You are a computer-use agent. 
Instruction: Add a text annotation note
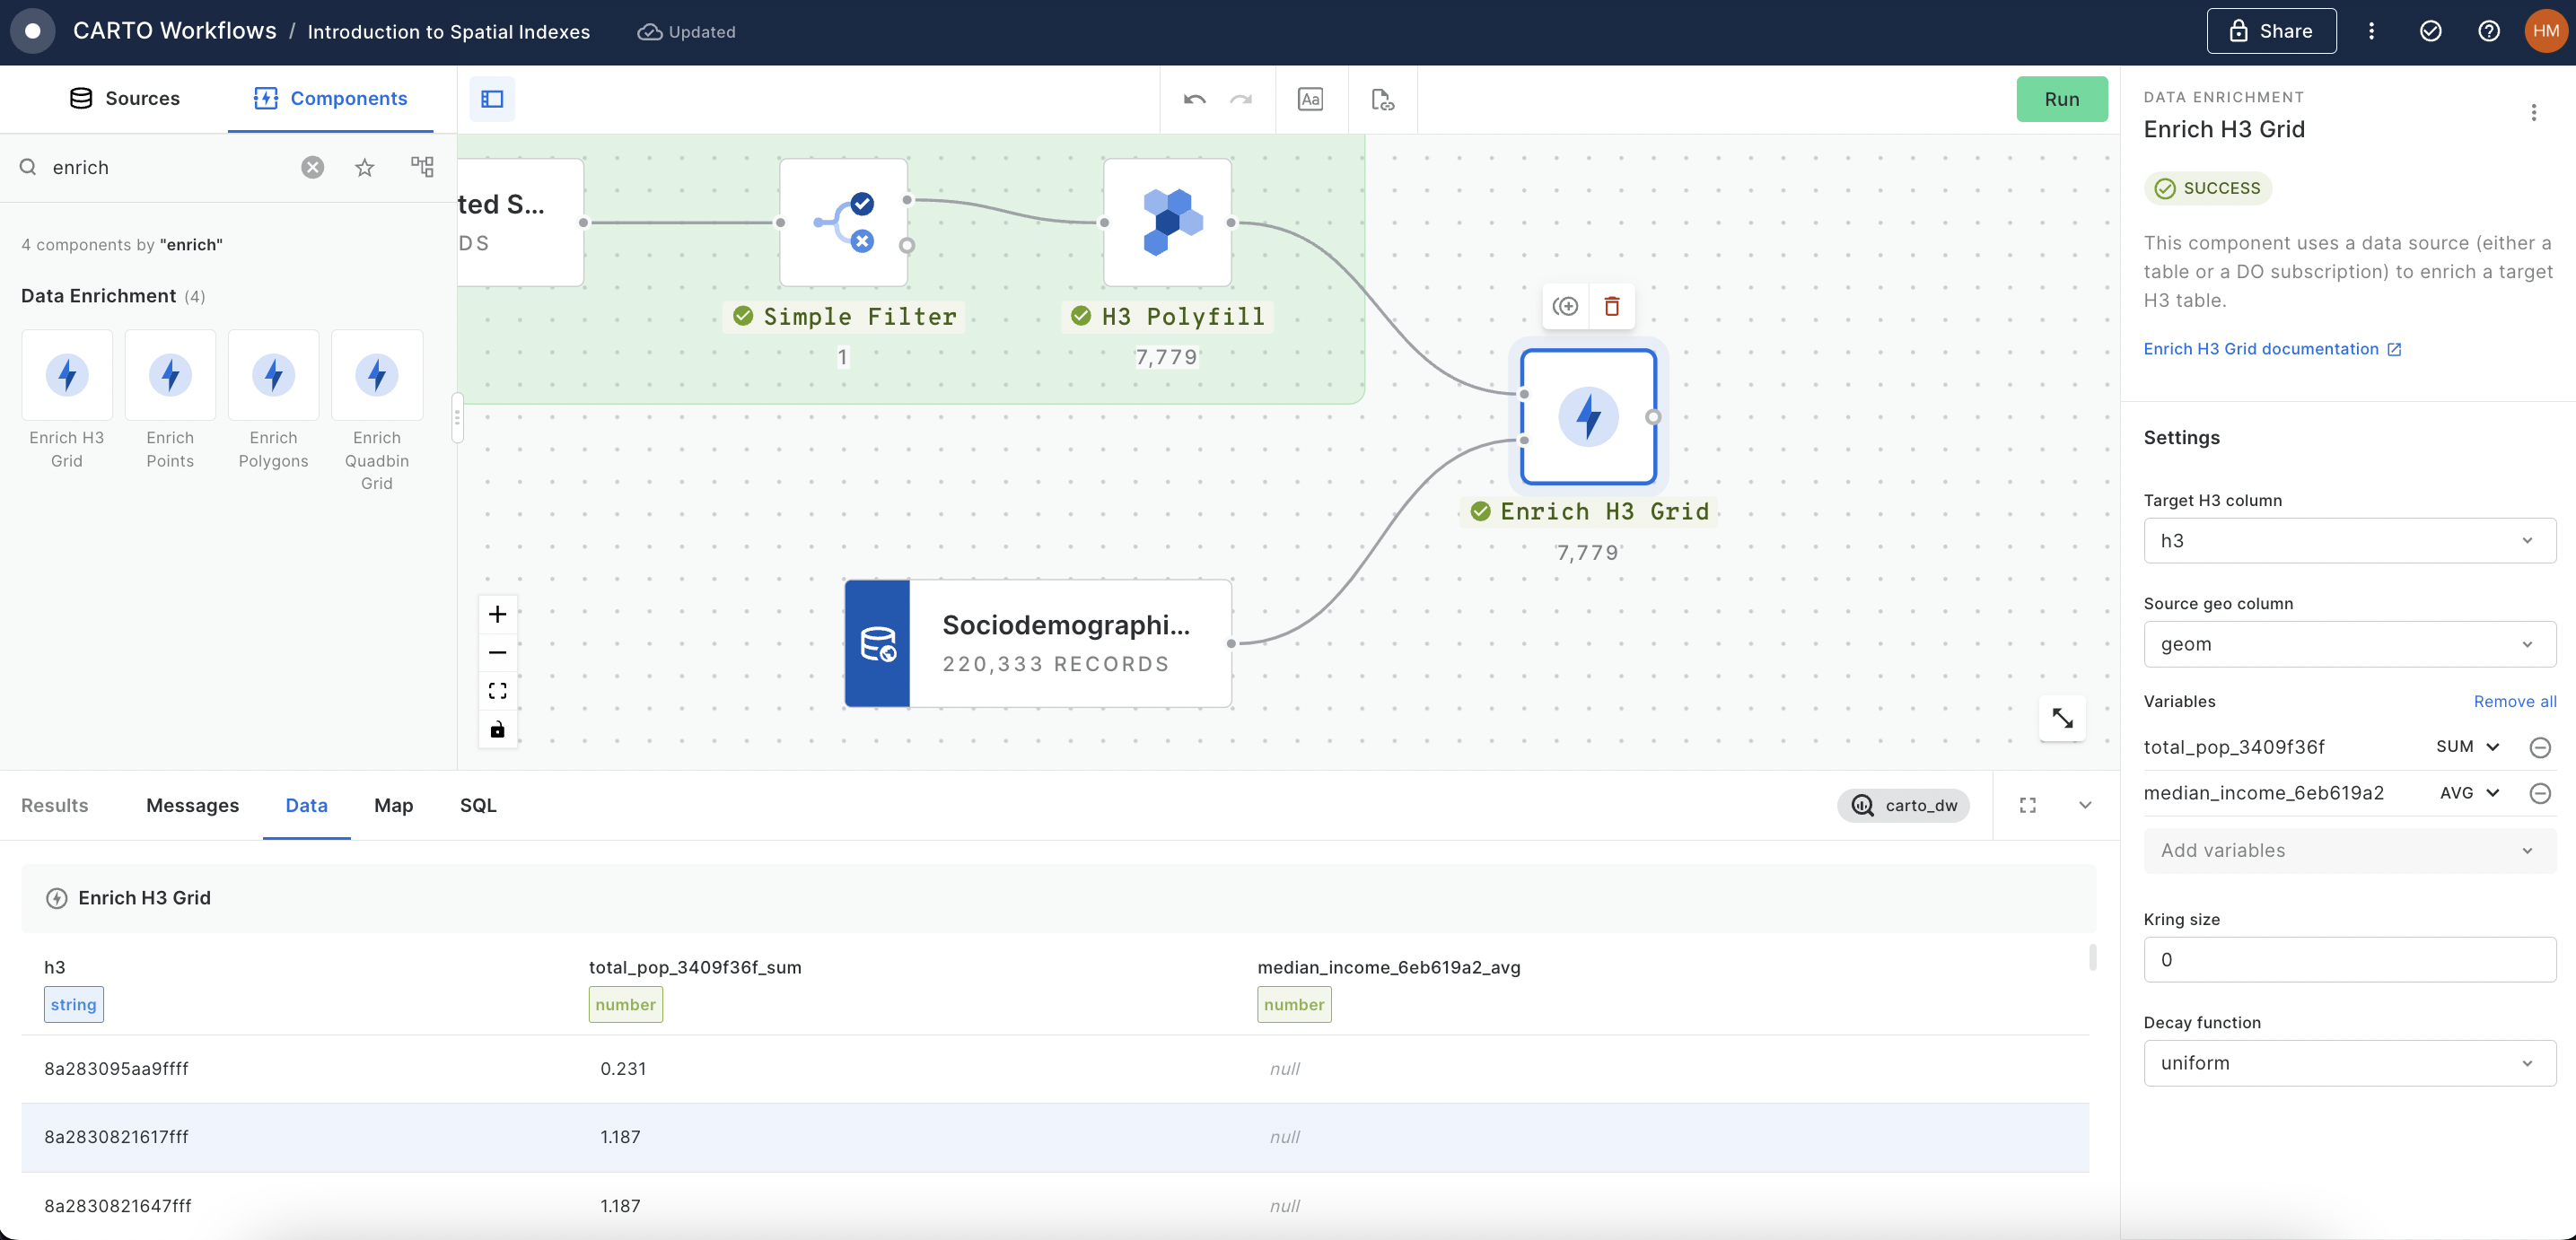point(1310,99)
